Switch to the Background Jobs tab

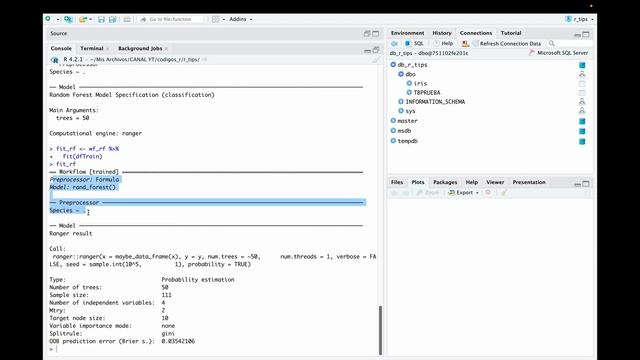140,48
